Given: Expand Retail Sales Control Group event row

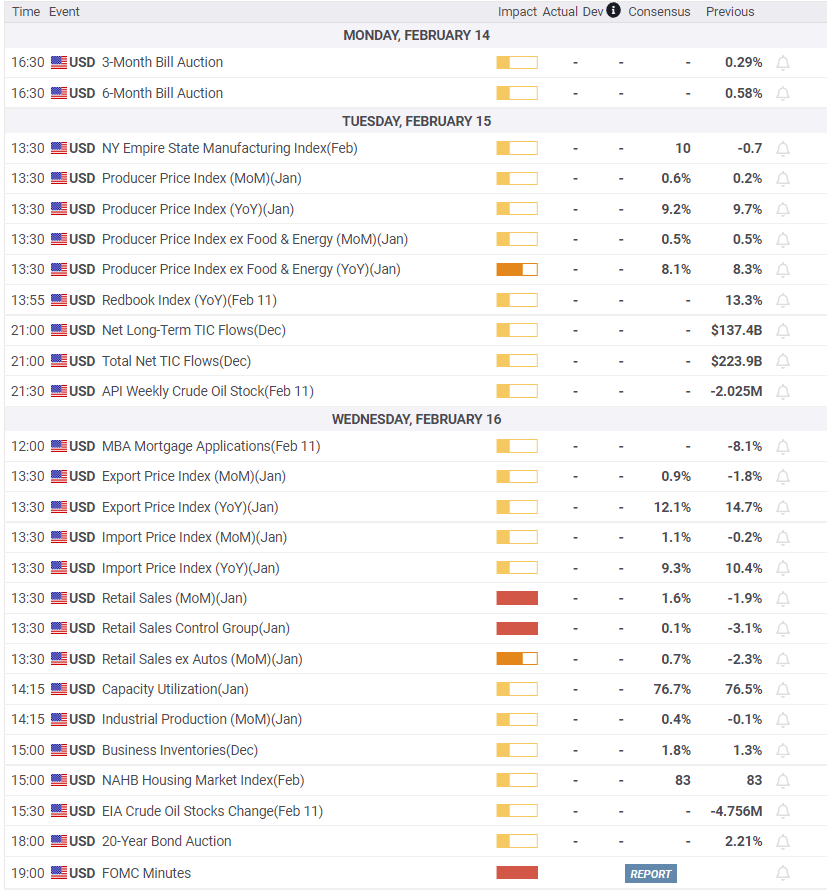Looking at the screenshot, I should tap(195, 628).
